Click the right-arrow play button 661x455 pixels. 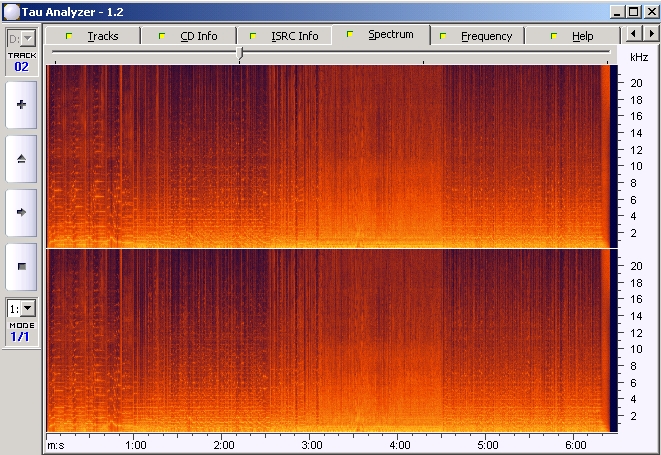(x=21, y=212)
